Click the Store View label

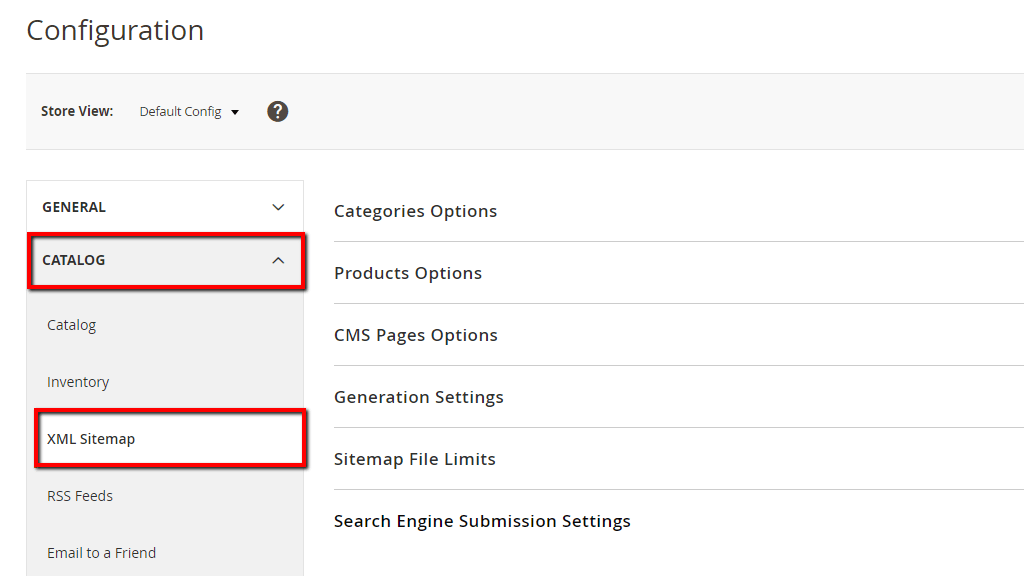pyautogui.click(x=77, y=111)
